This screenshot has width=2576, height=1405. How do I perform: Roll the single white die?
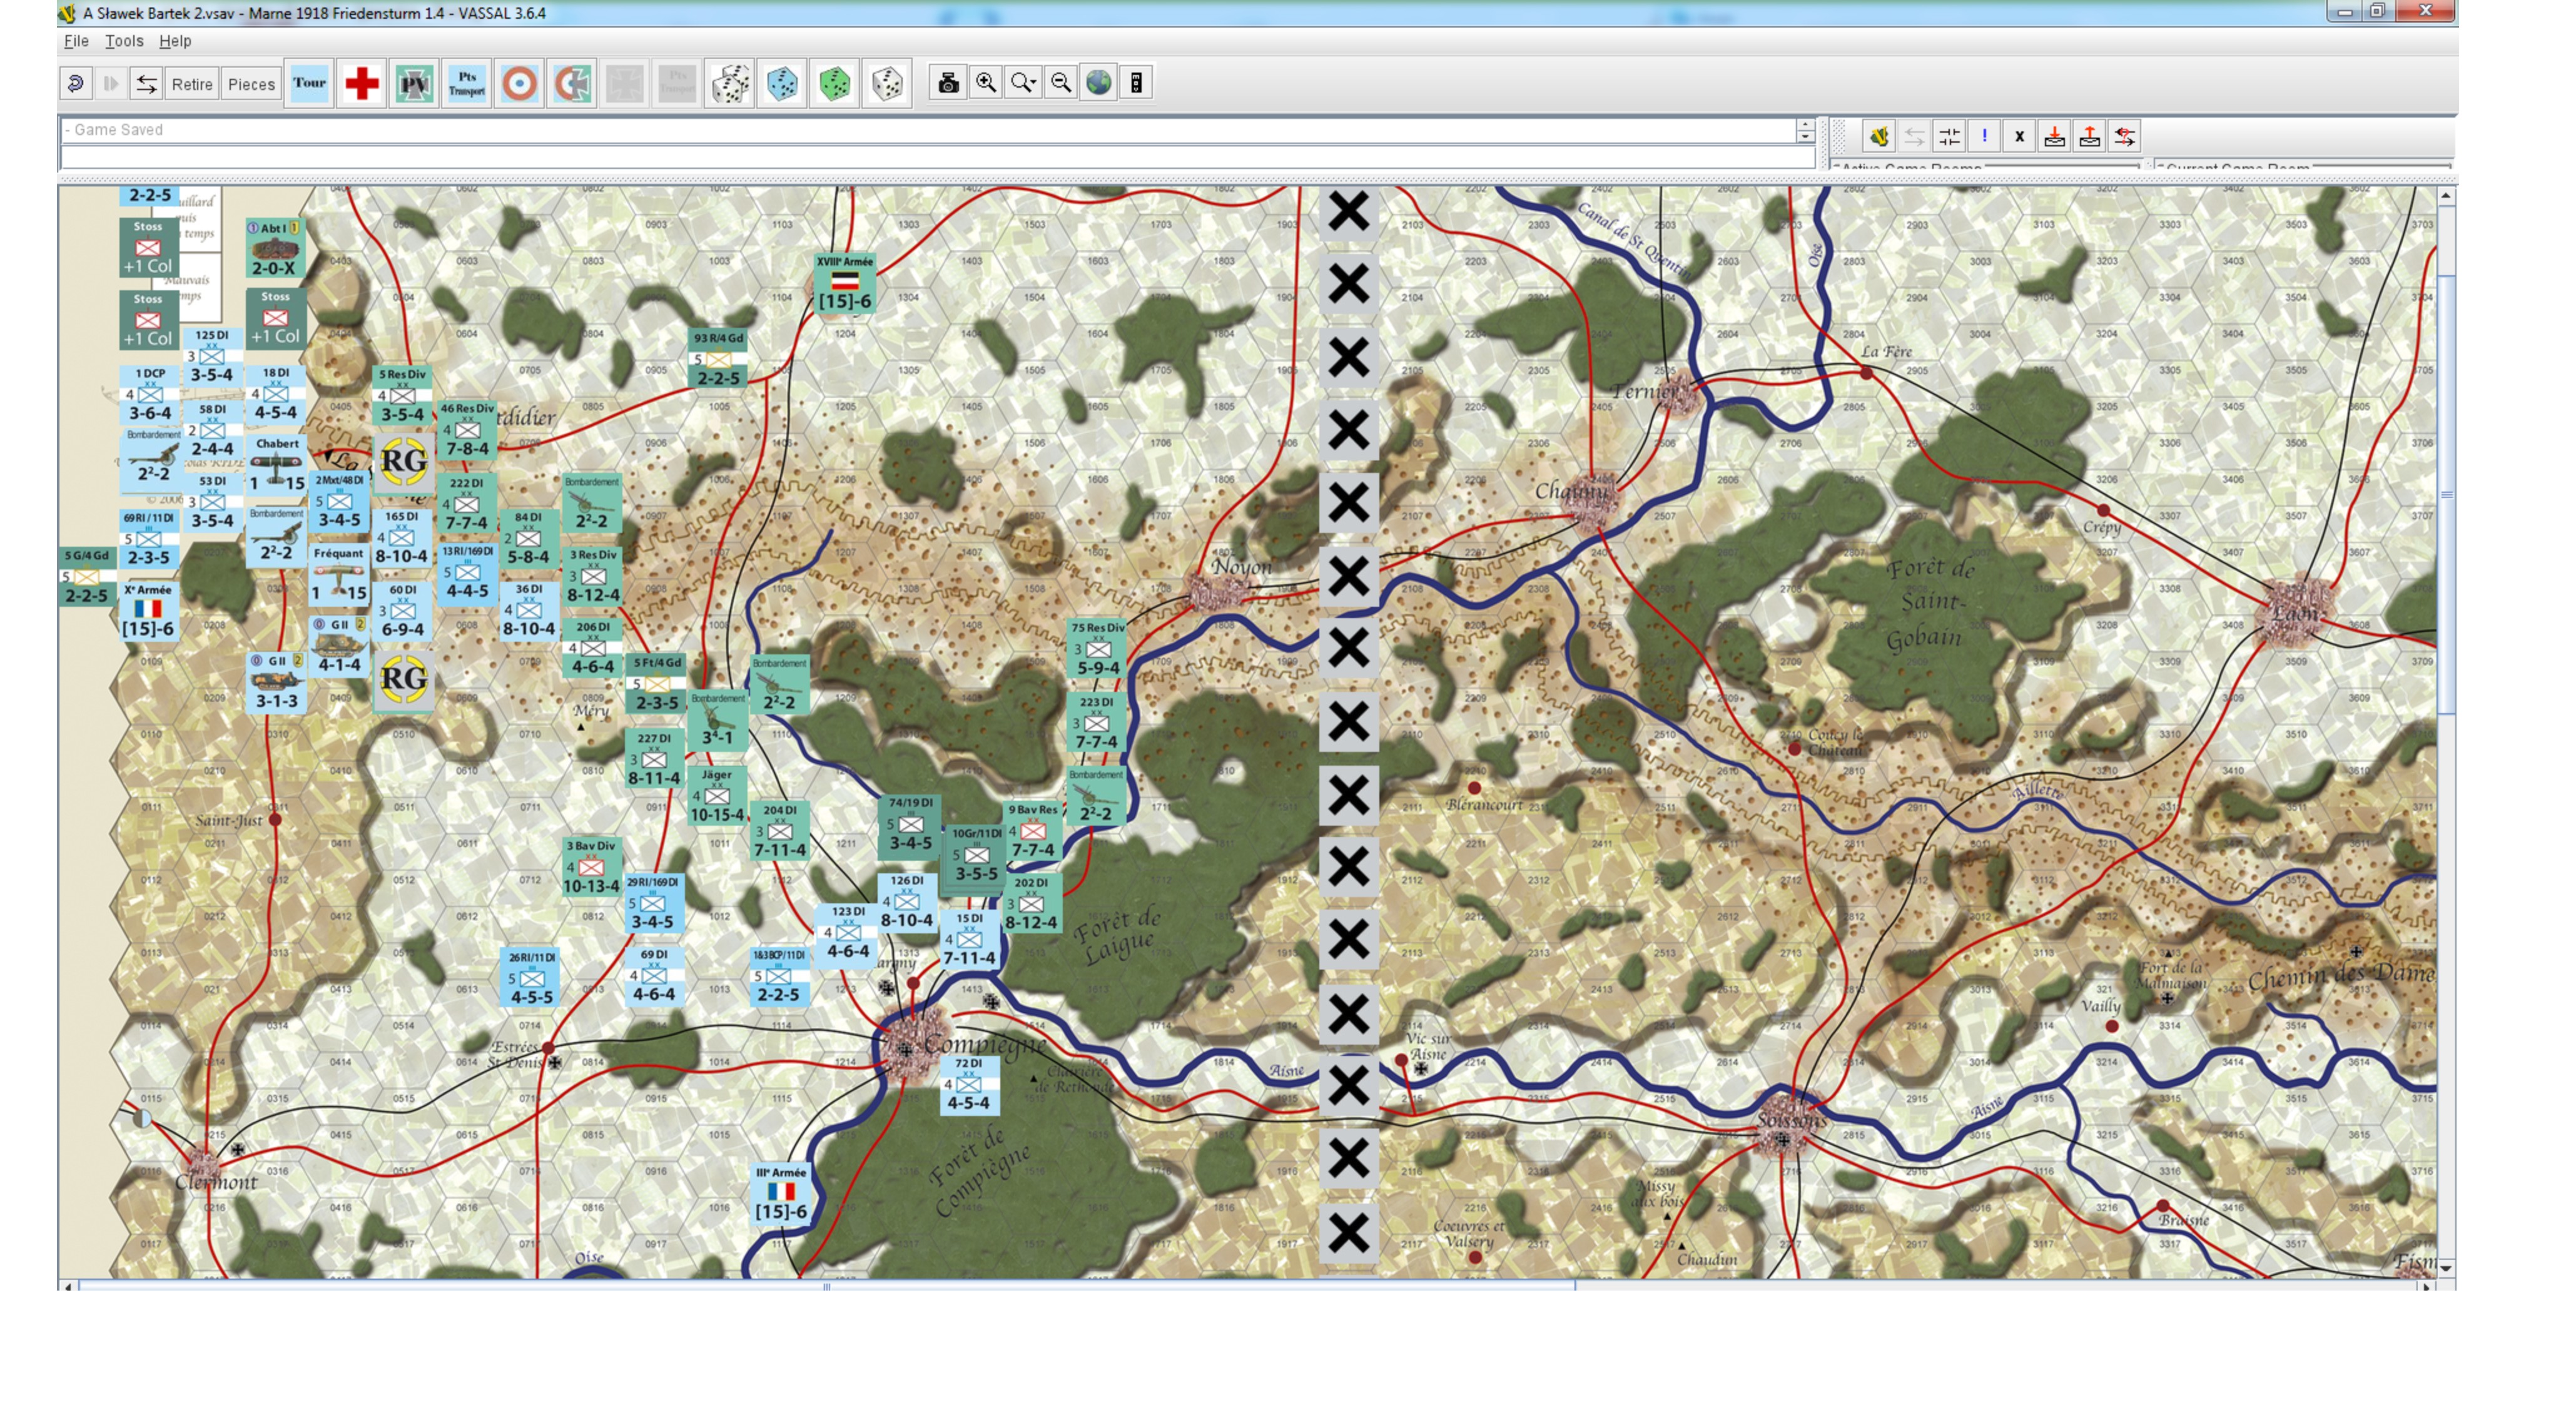pos(887,83)
